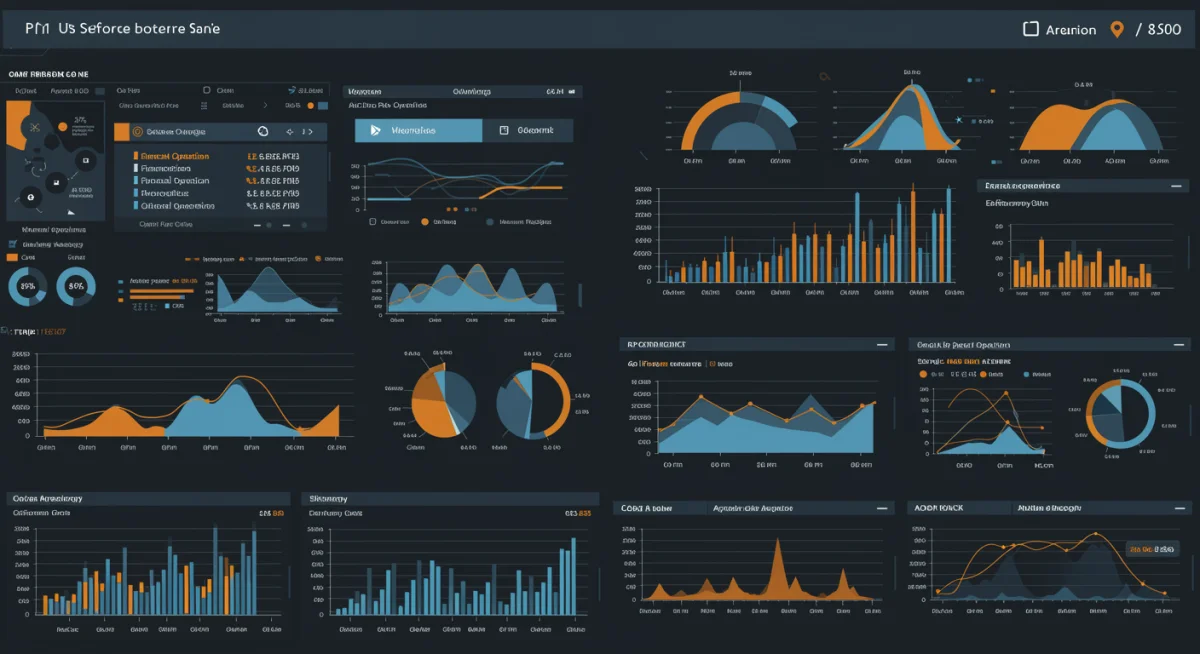The width and height of the screenshot is (1200, 654).
Task: Toggle the checkbox in the top filter row
Action: click(205, 90)
